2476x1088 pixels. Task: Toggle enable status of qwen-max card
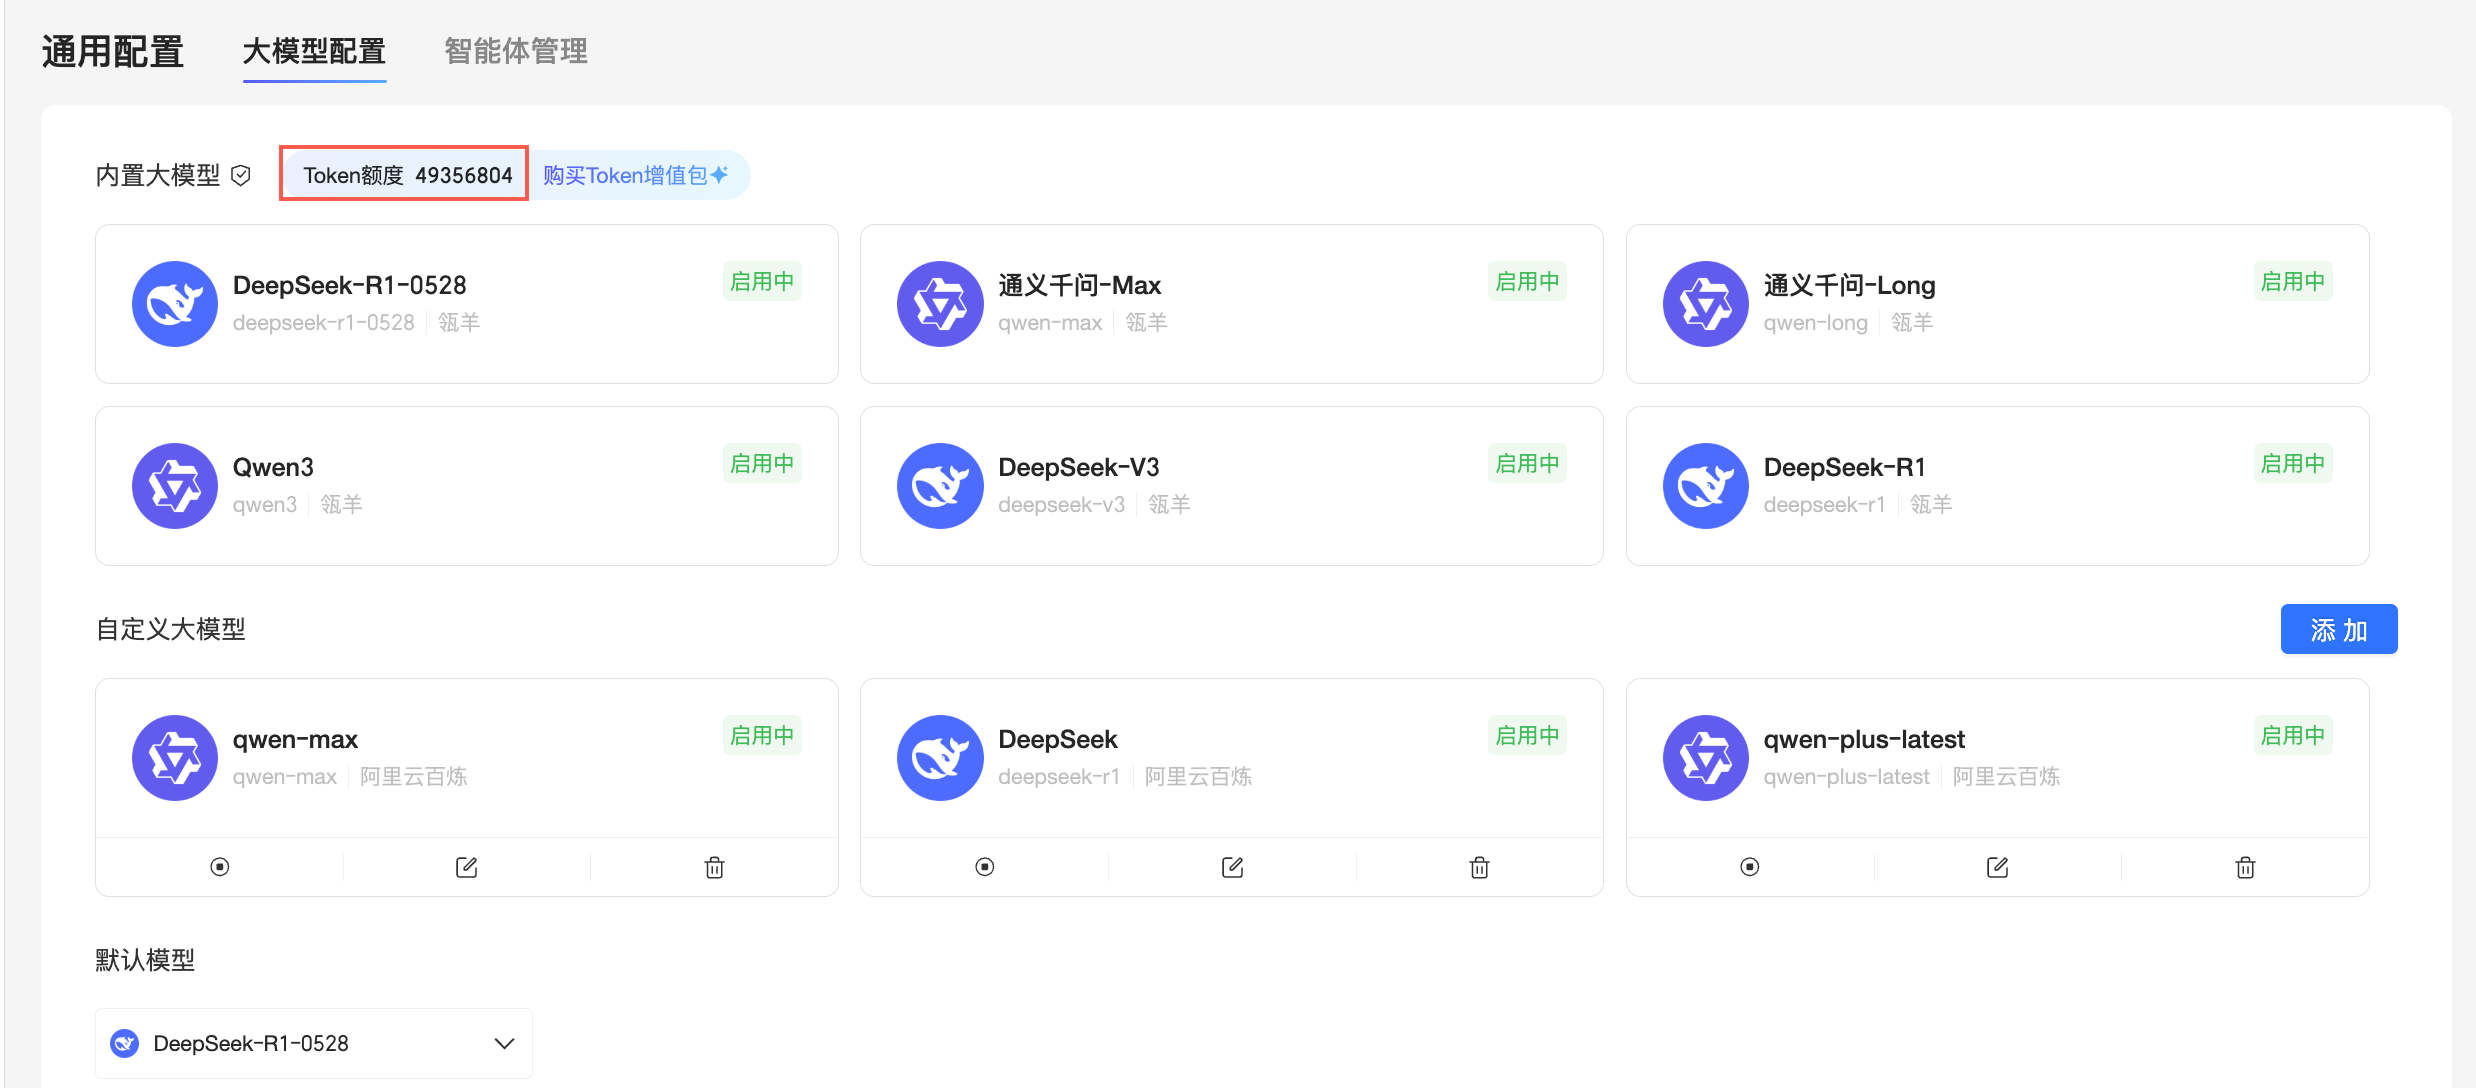pyautogui.click(x=220, y=867)
